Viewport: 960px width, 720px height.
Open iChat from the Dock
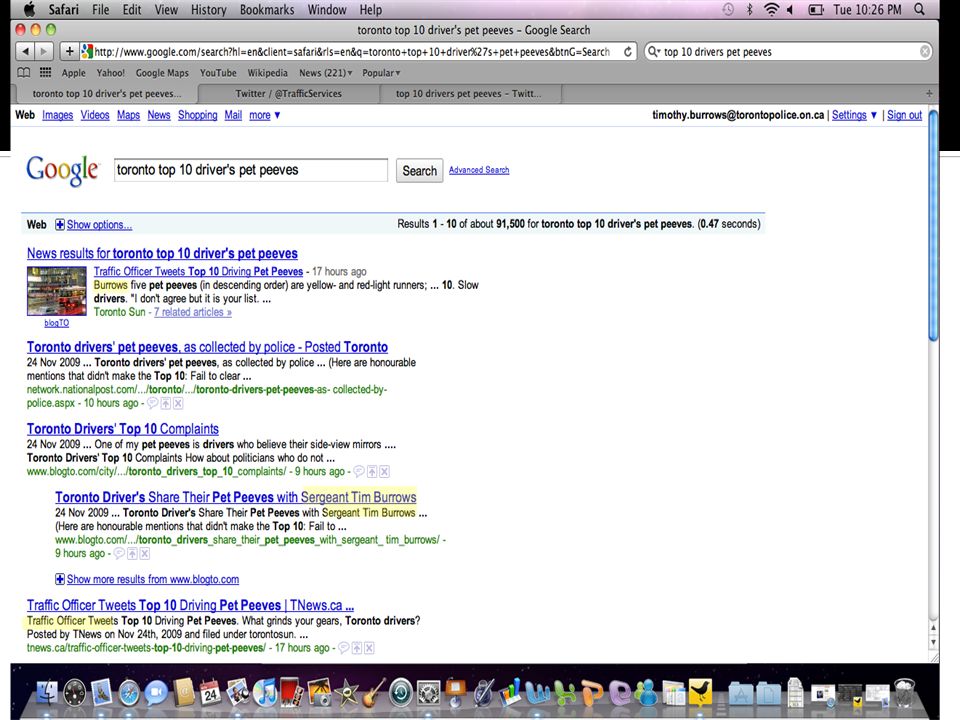(x=156, y=693)
